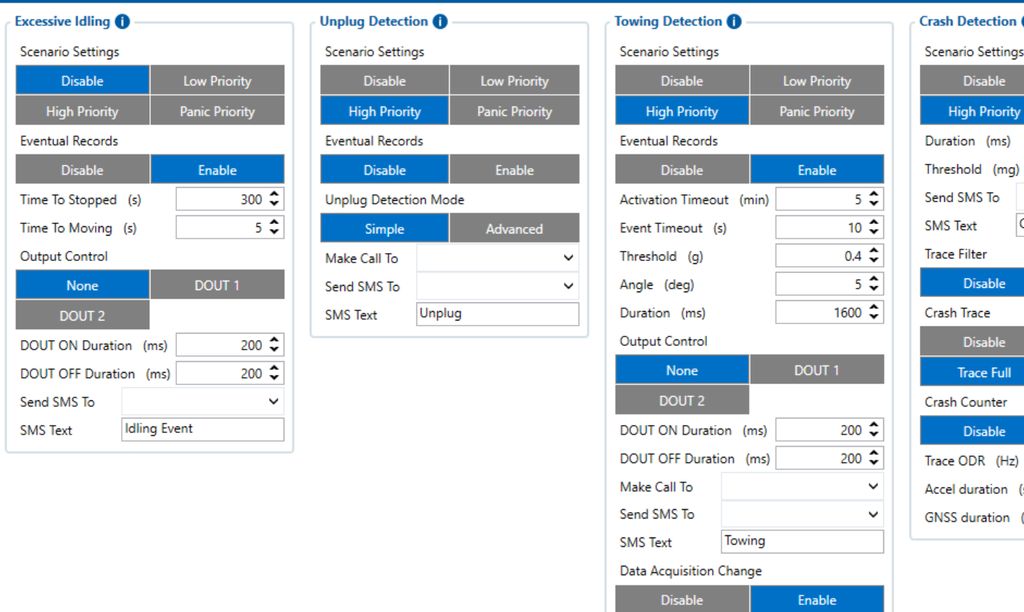Image resolution: width=1024 pixels, height=612 pixels.
Task: Set Excessive Idling scenario to Low Priority
Action: click(x=217, y=81)
